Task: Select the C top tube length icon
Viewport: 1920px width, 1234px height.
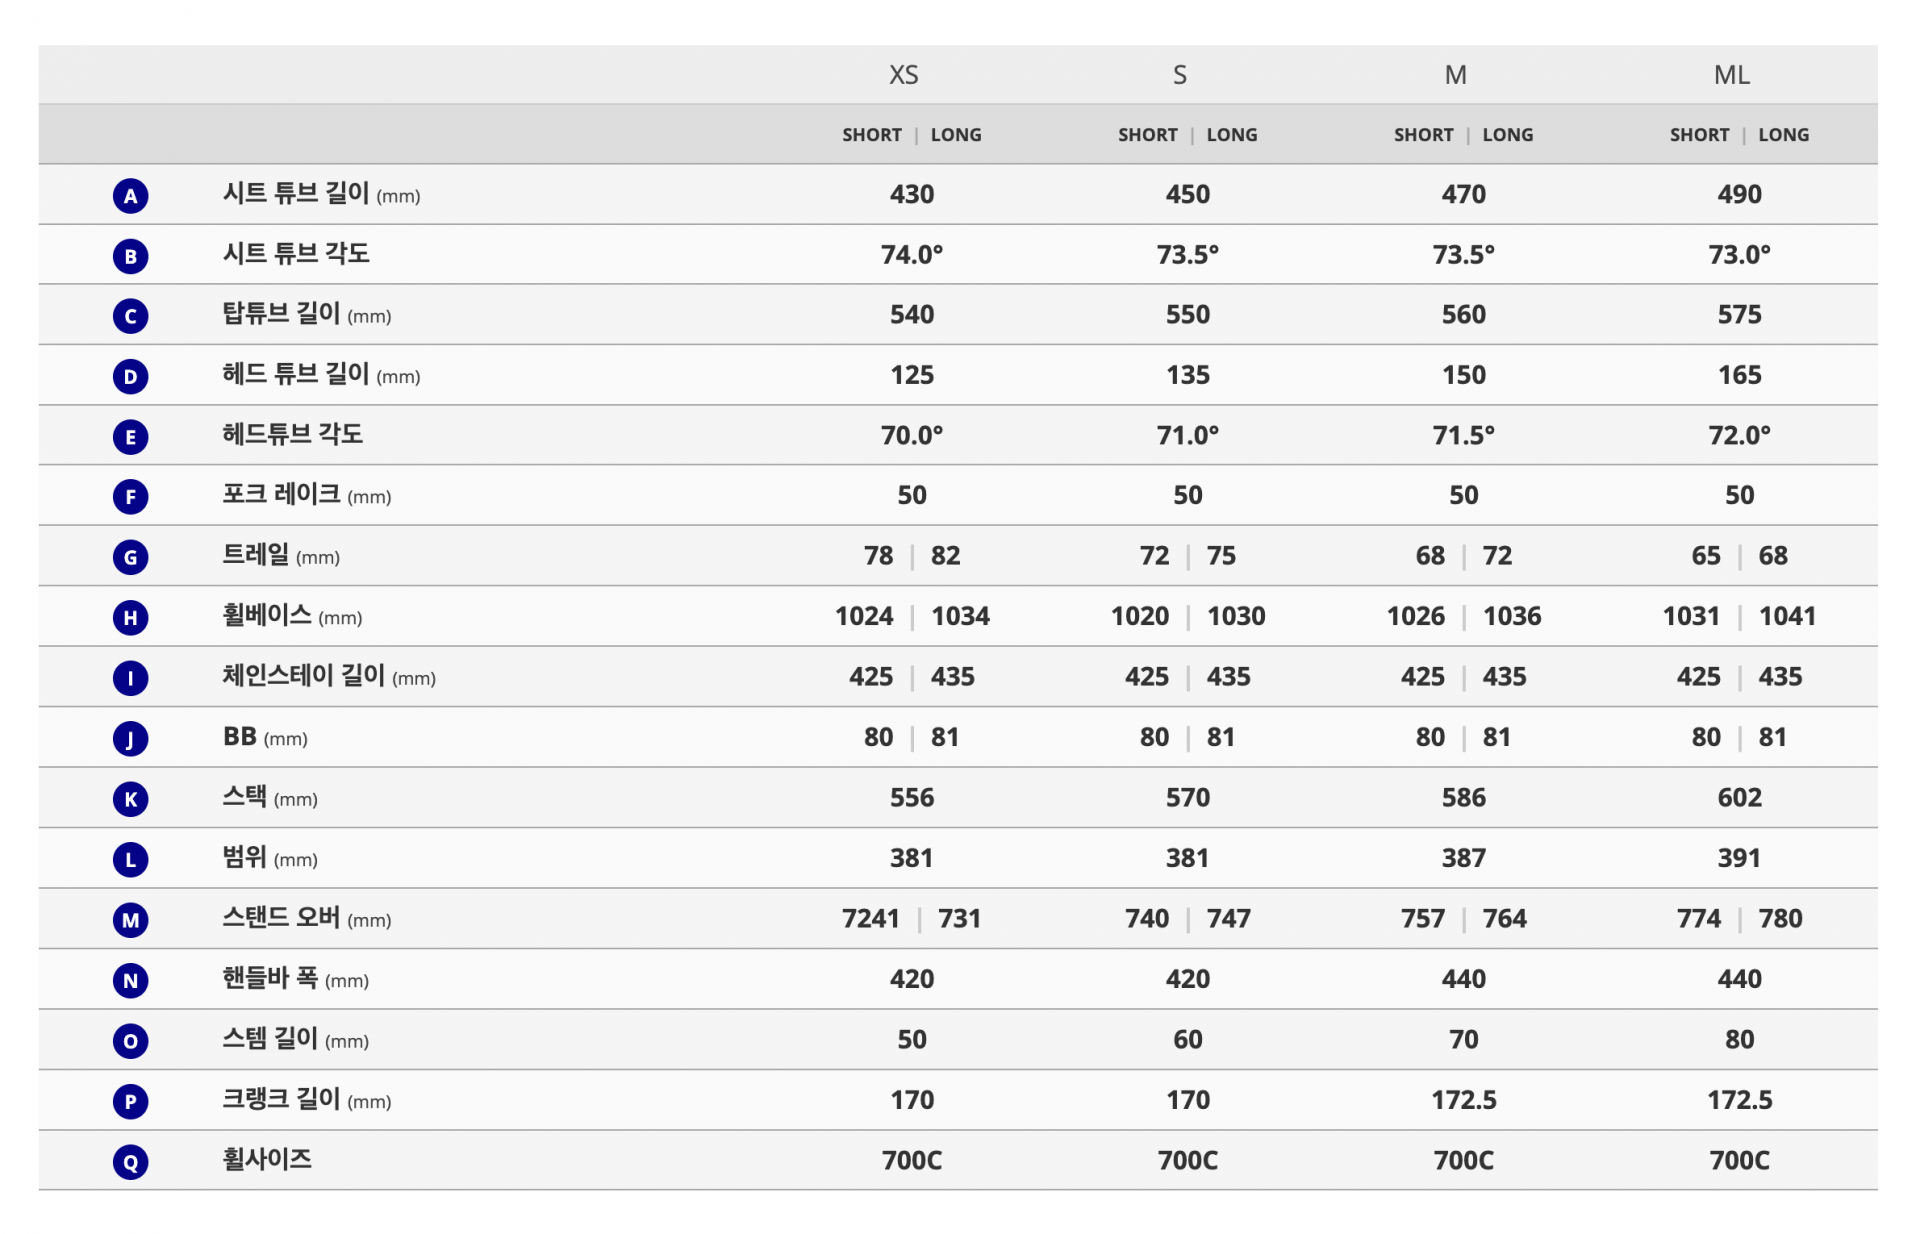Action: click(x=130, y=316)
